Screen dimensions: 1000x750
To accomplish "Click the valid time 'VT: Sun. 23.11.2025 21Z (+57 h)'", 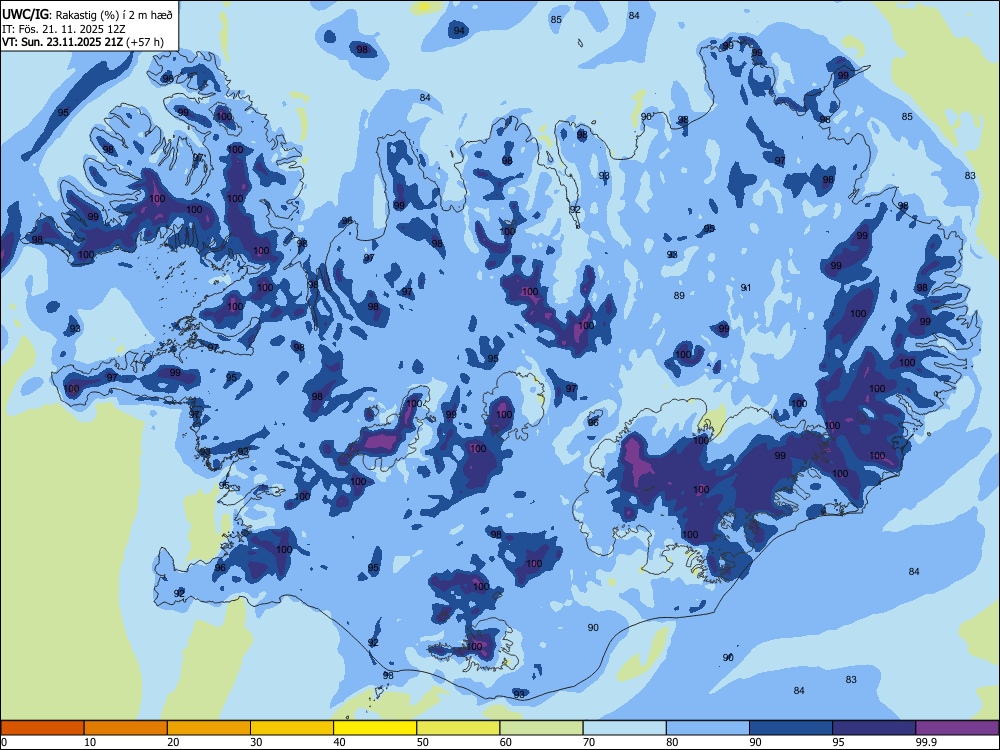I will (83, 42).
